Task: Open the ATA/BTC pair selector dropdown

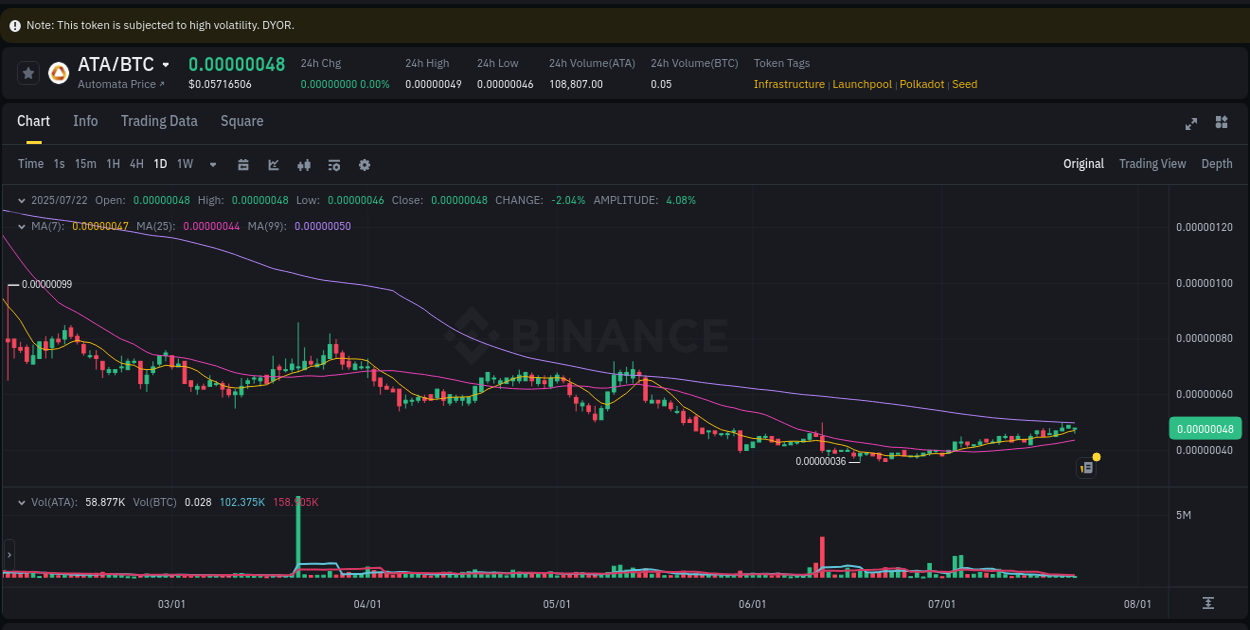Action: (166, 64)
